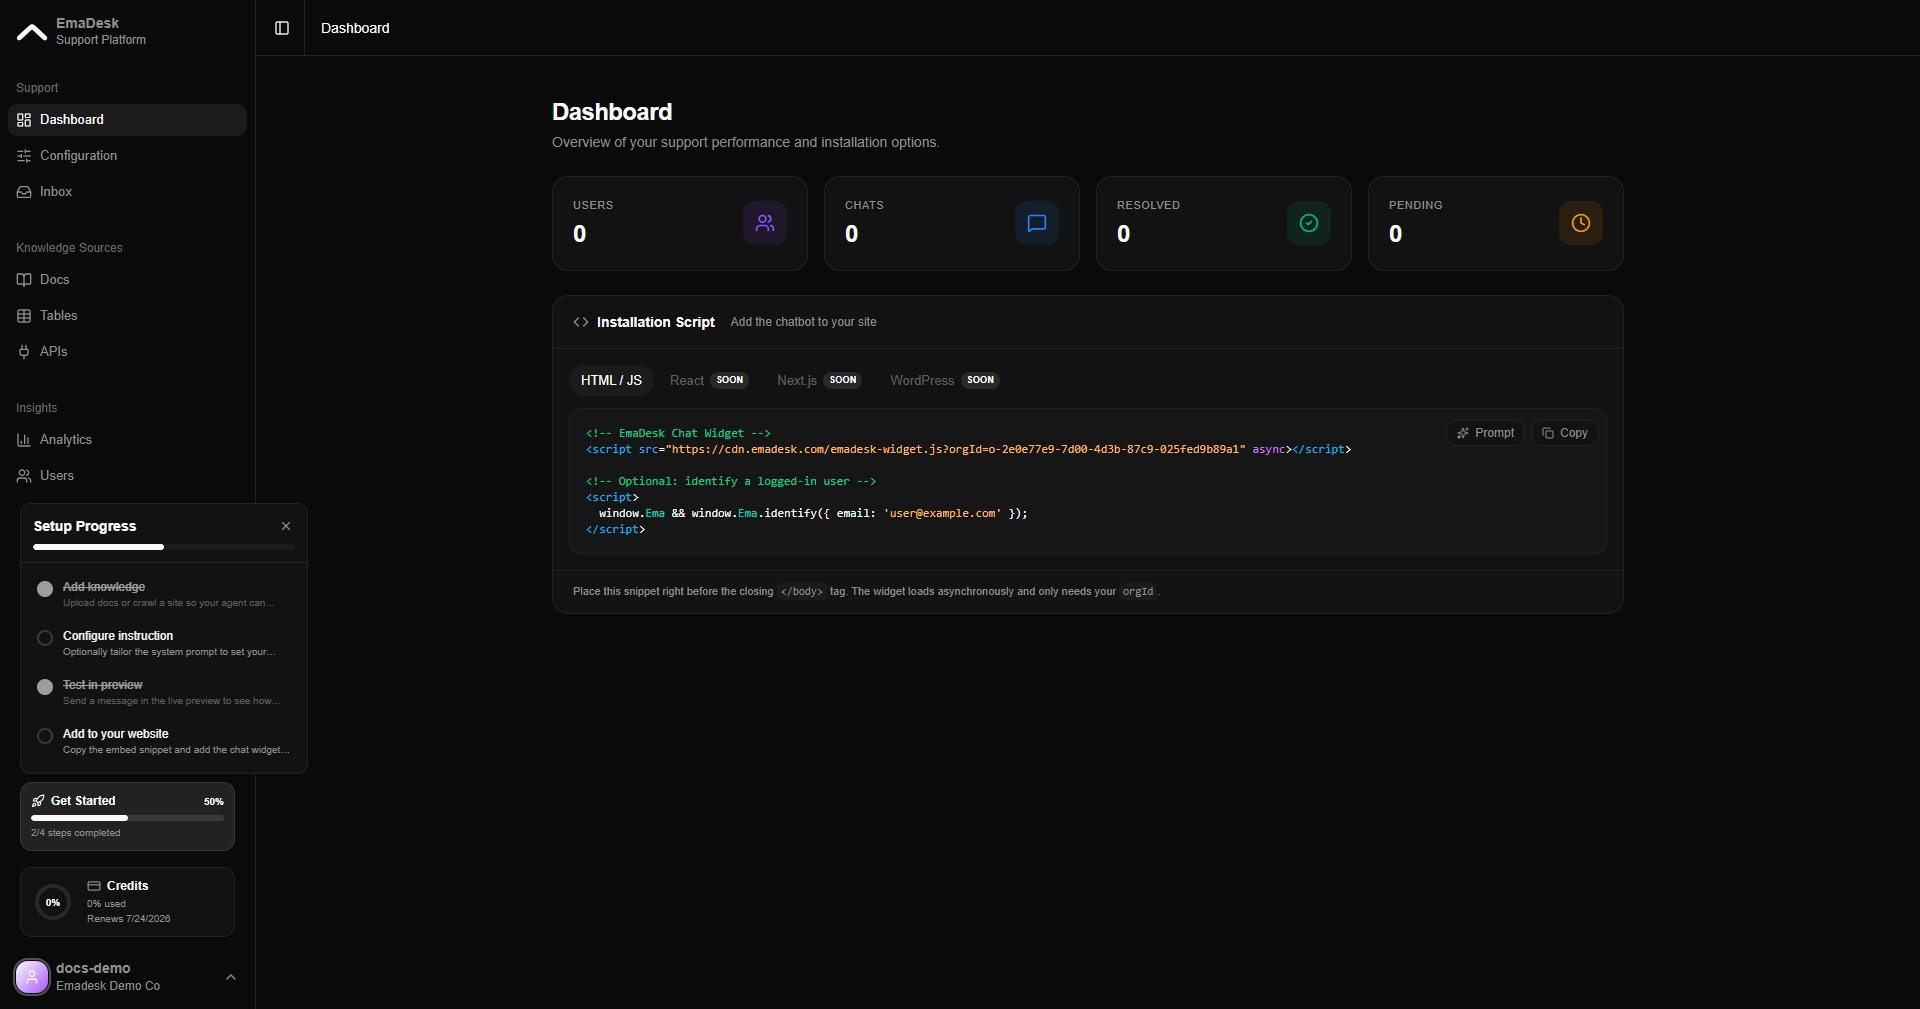Click the 'Add the chatbot to your site' subtitle

[804, 322]
